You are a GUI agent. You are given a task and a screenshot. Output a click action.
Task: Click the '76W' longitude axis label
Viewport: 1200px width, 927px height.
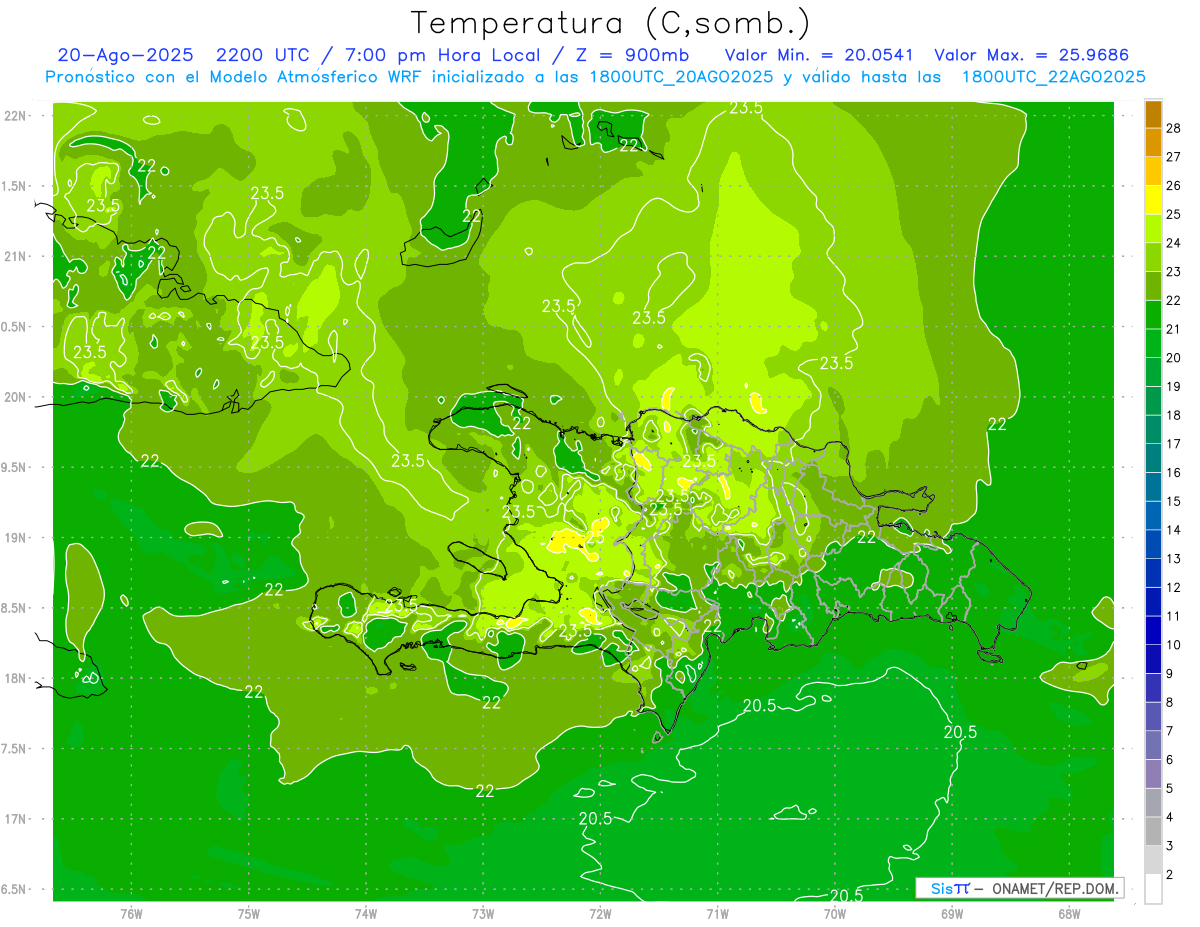[131, 914]
